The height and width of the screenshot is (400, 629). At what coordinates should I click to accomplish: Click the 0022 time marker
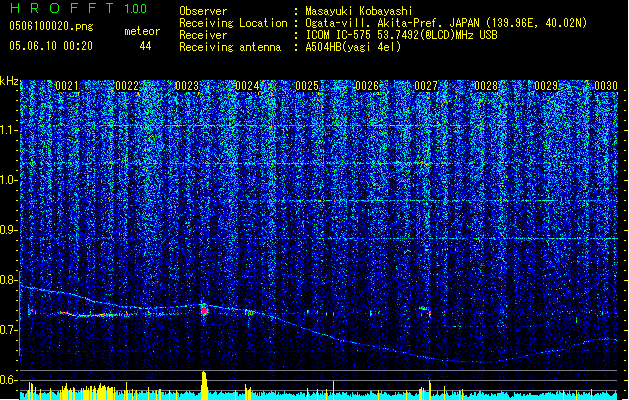click(x=127, y=86)
